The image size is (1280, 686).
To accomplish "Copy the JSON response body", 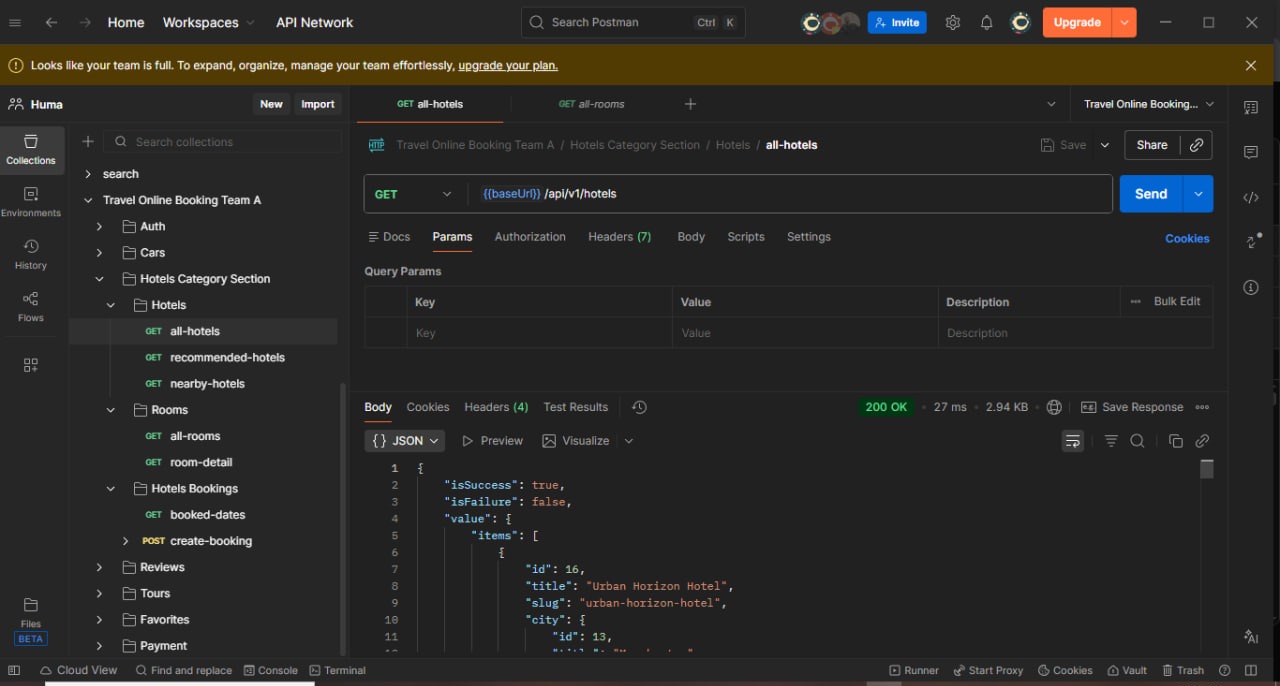I will tap(1176, 440).
